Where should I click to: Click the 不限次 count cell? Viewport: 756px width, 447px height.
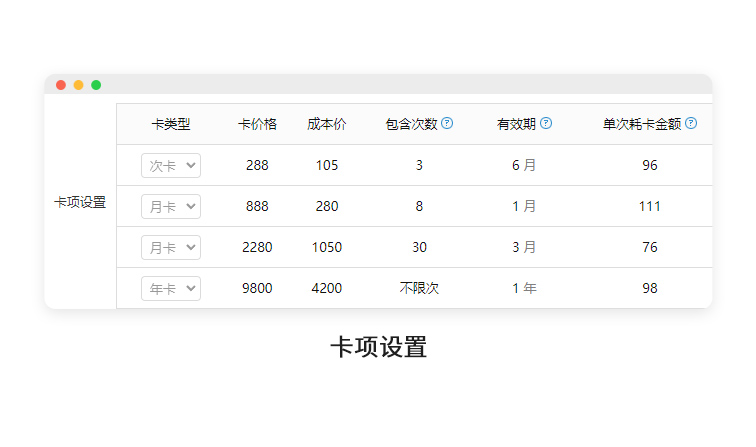[x=419, y=288]
